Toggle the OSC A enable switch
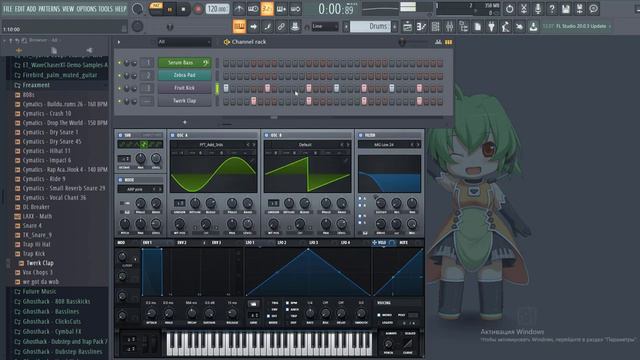The width and height of the screenshot is (640, 360). point(173,135)
